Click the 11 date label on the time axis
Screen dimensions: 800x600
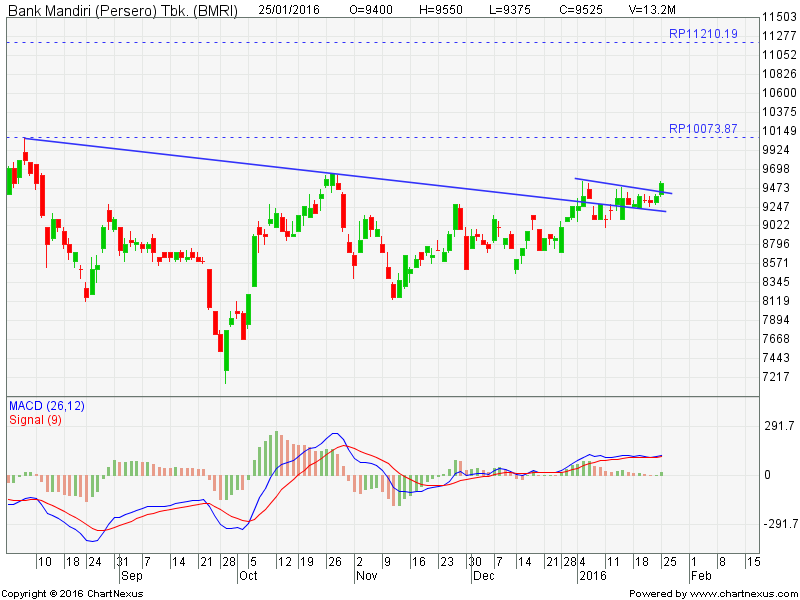[613, 562]
